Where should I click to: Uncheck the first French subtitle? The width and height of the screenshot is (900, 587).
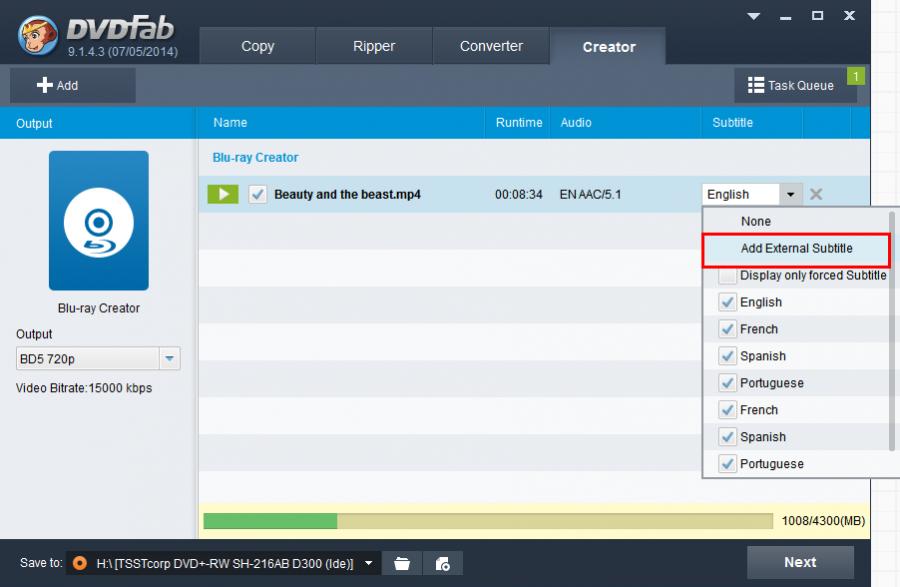727,329
